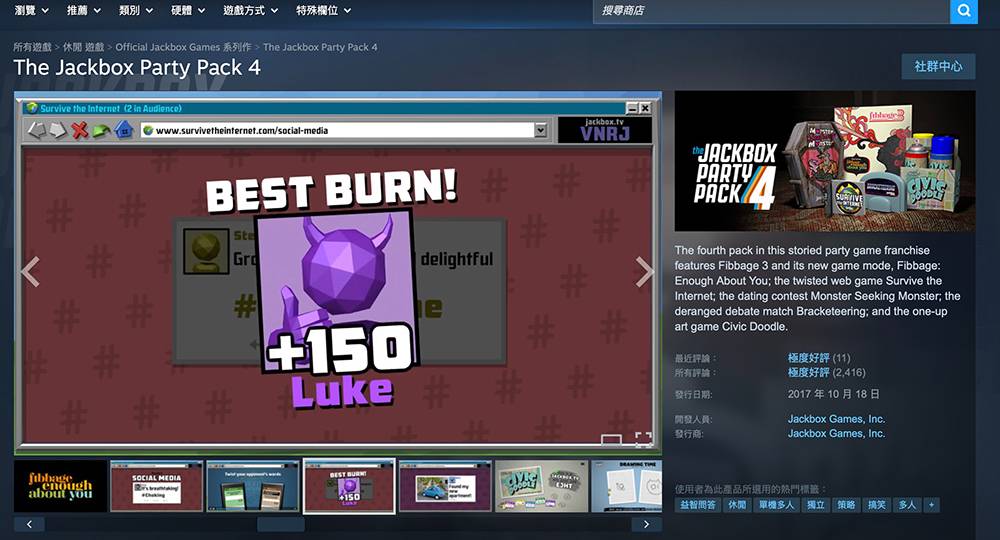This screenshot has height=540, width=1000.
Task: Open the 瀏覽 dropdown menu
Action: tap(31, 10)
